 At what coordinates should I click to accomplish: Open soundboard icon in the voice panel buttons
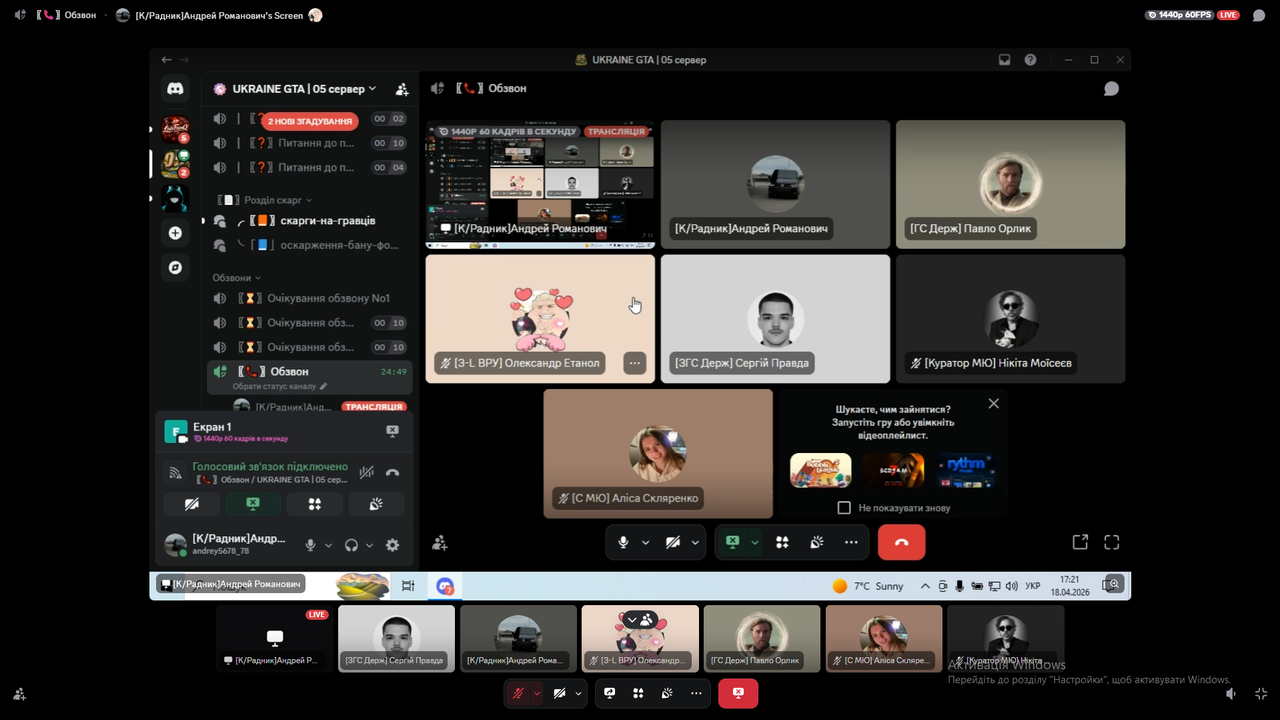(376, 504)
